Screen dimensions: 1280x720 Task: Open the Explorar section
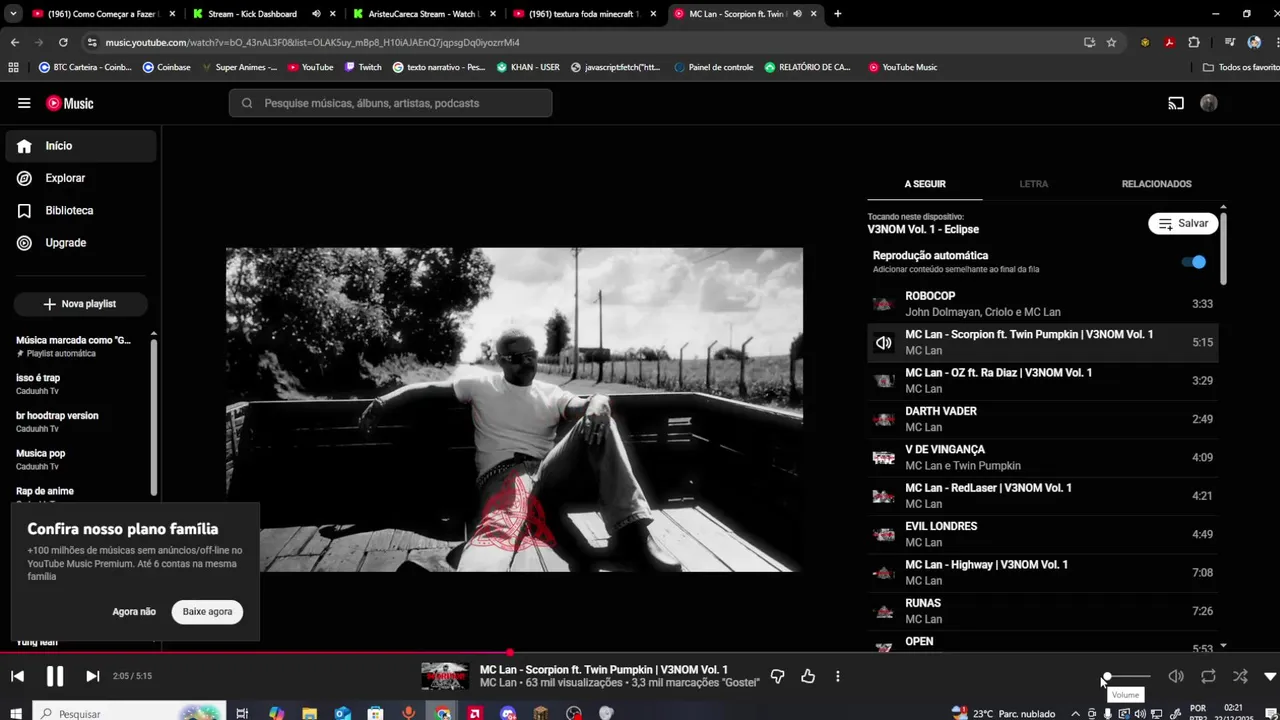click(81, 178)
